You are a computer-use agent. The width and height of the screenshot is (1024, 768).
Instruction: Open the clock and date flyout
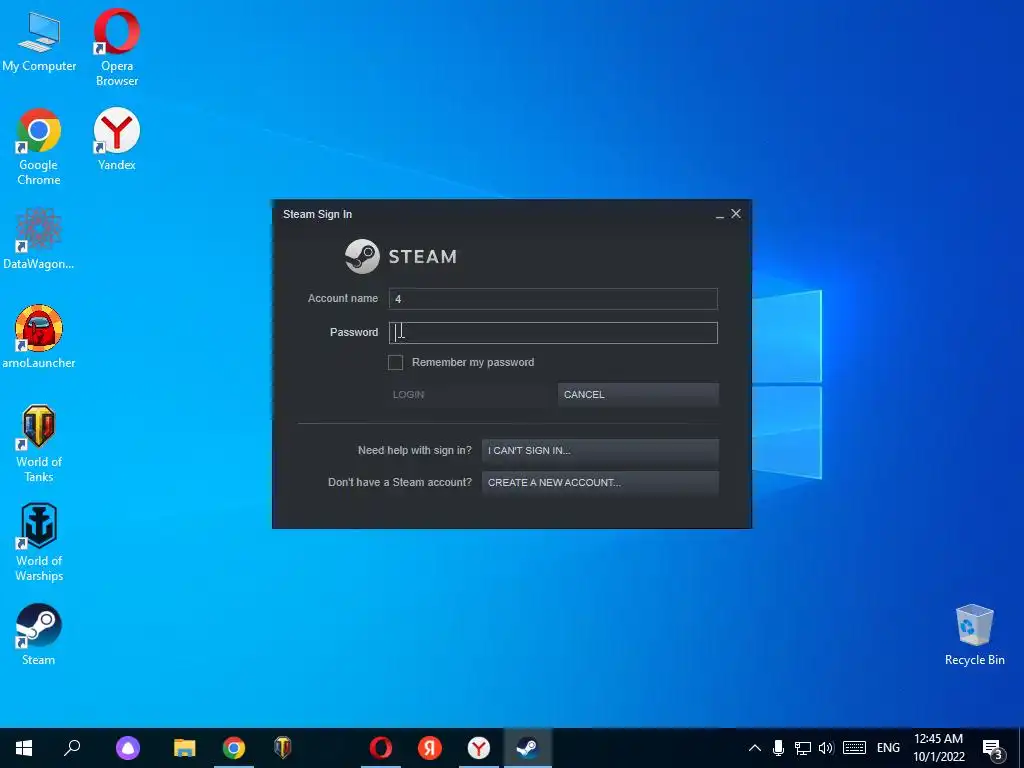coord(938,748)
